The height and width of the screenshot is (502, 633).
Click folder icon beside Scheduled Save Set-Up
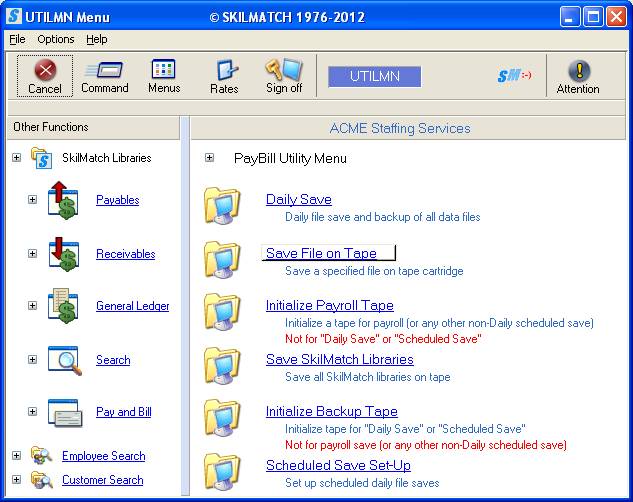[x=222, y=472]
